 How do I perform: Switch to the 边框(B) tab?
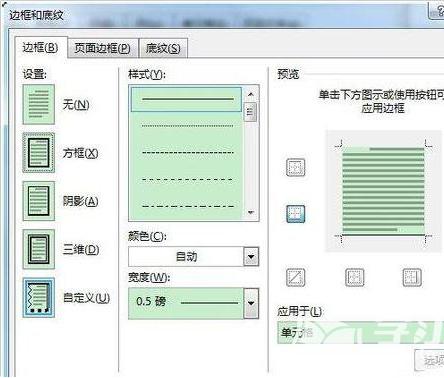click(x=40, y=48)
